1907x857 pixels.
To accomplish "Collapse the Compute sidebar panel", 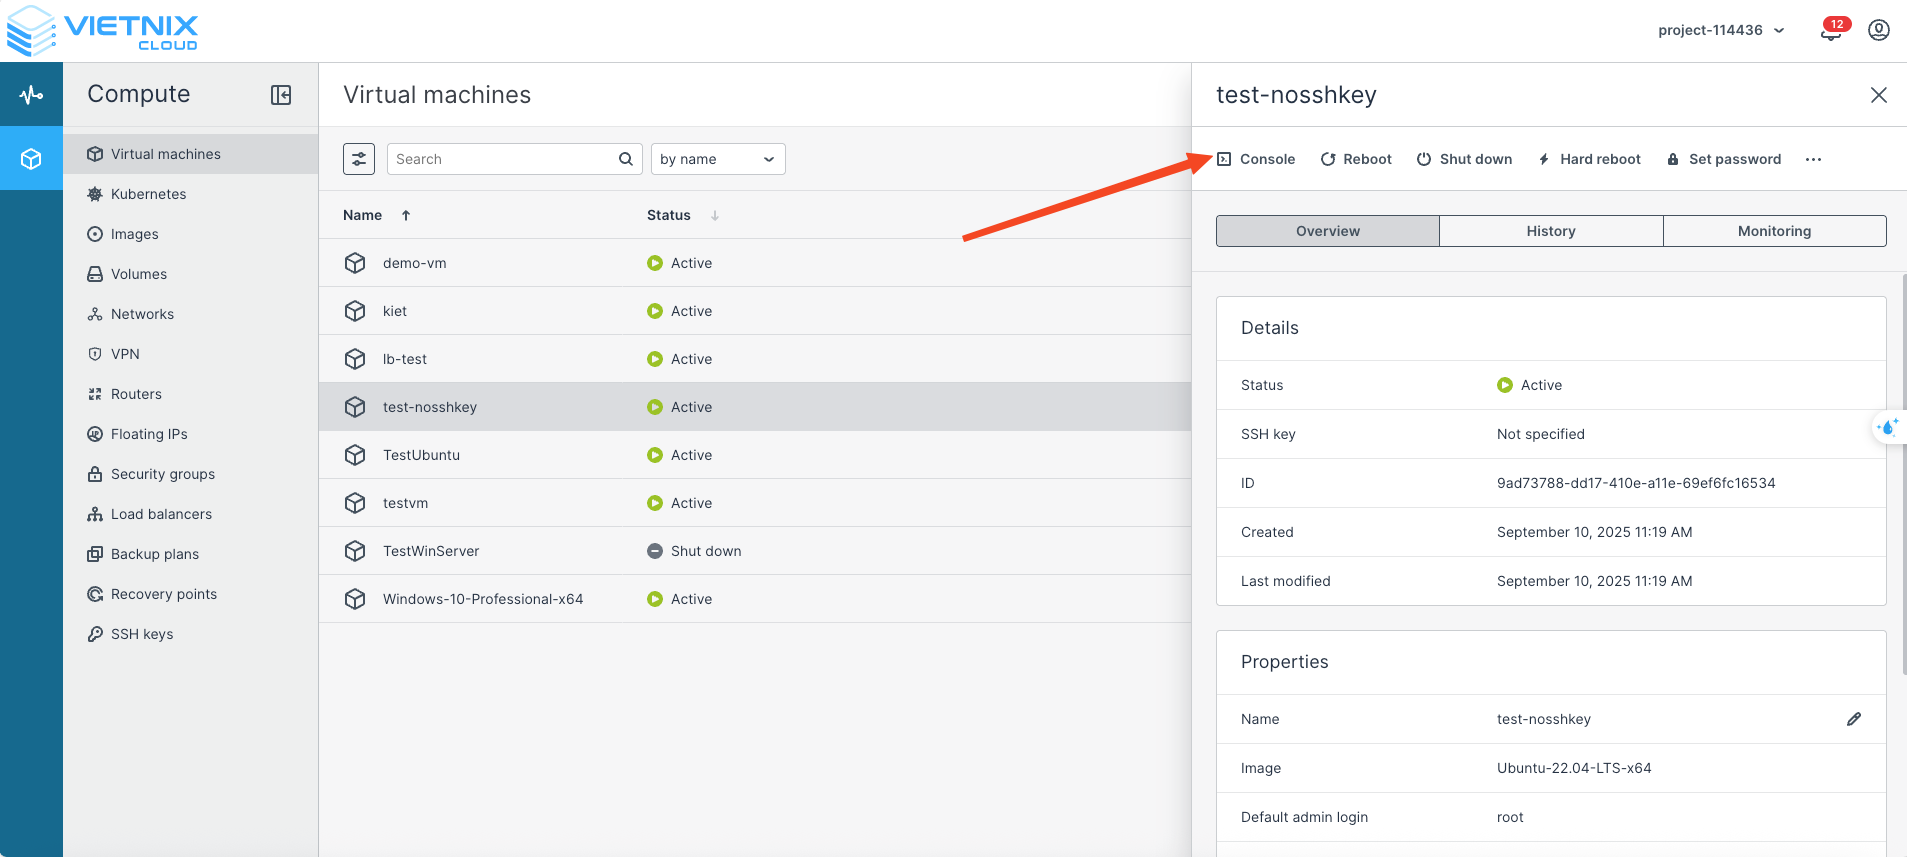I will [281, 95].
